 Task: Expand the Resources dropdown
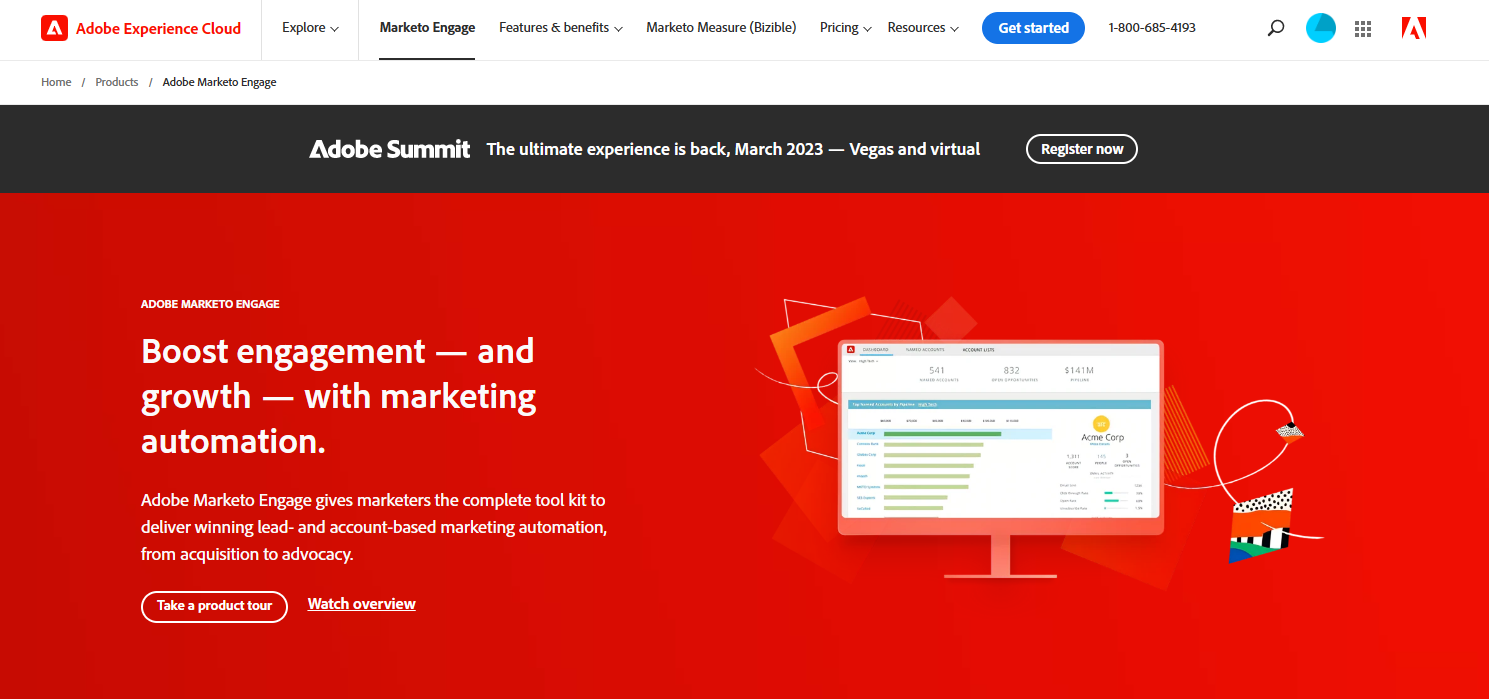click(923, 28)
